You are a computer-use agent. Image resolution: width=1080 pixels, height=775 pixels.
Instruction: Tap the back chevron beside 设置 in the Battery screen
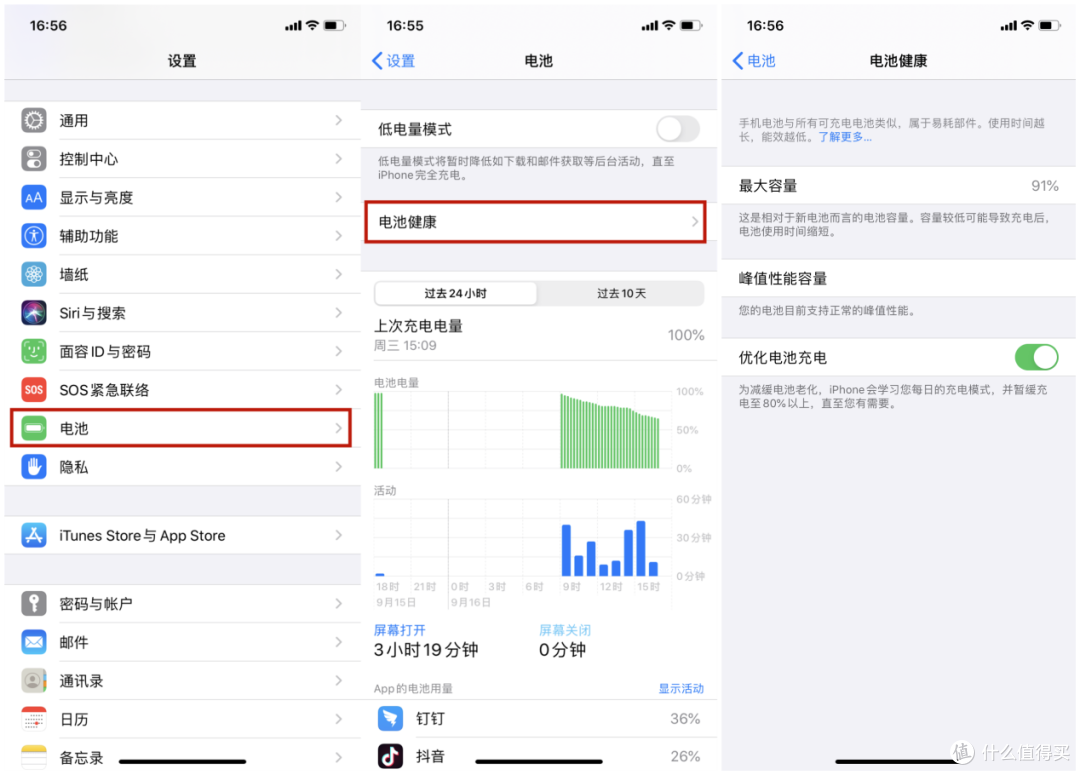click(377, 61)
